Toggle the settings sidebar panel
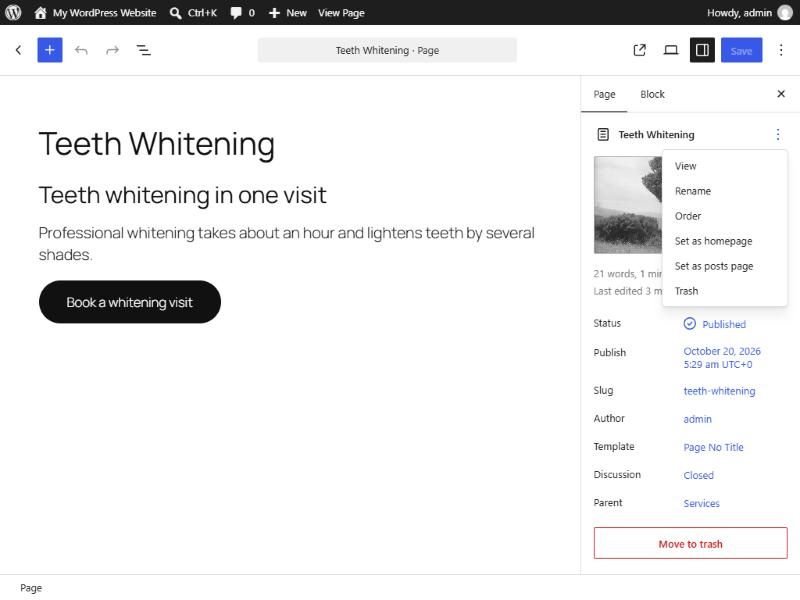Screen dimensions: 800x600 click(x=702, y=50)
